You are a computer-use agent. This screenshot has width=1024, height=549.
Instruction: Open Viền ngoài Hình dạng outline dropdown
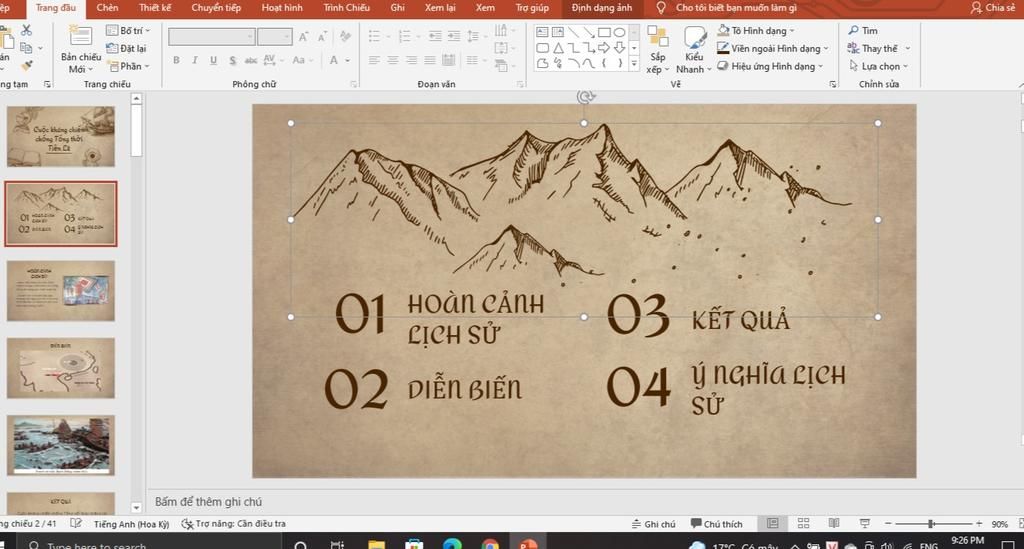[x=773, y=48]
